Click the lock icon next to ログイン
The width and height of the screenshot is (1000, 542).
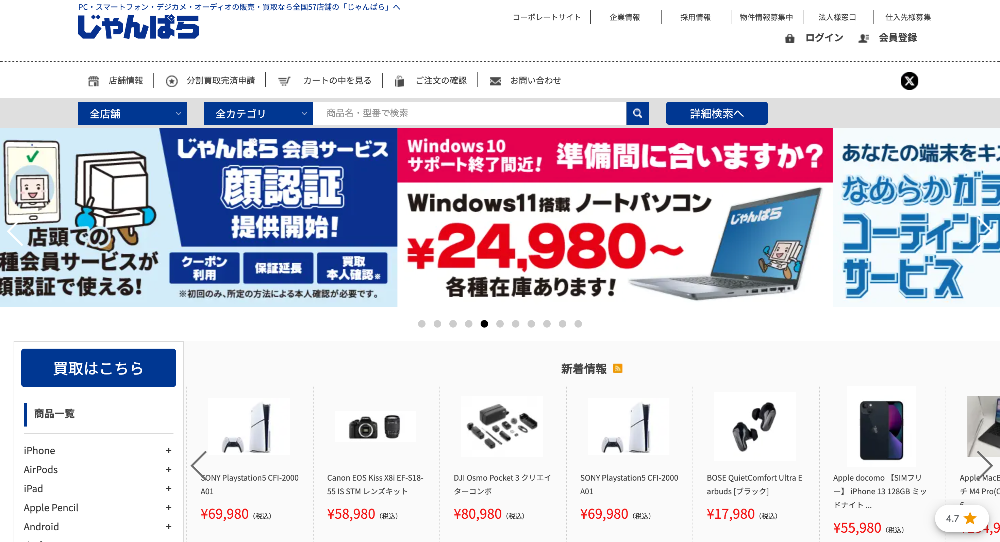tap(790, 38)
